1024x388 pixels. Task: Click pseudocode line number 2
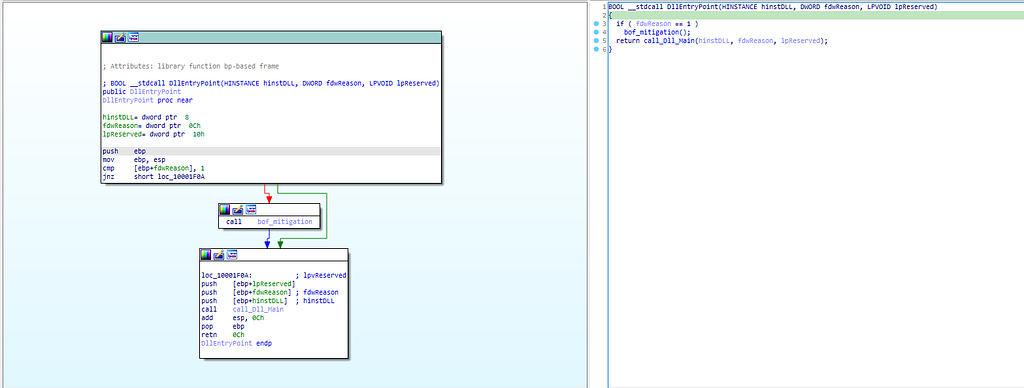(605, 15)
